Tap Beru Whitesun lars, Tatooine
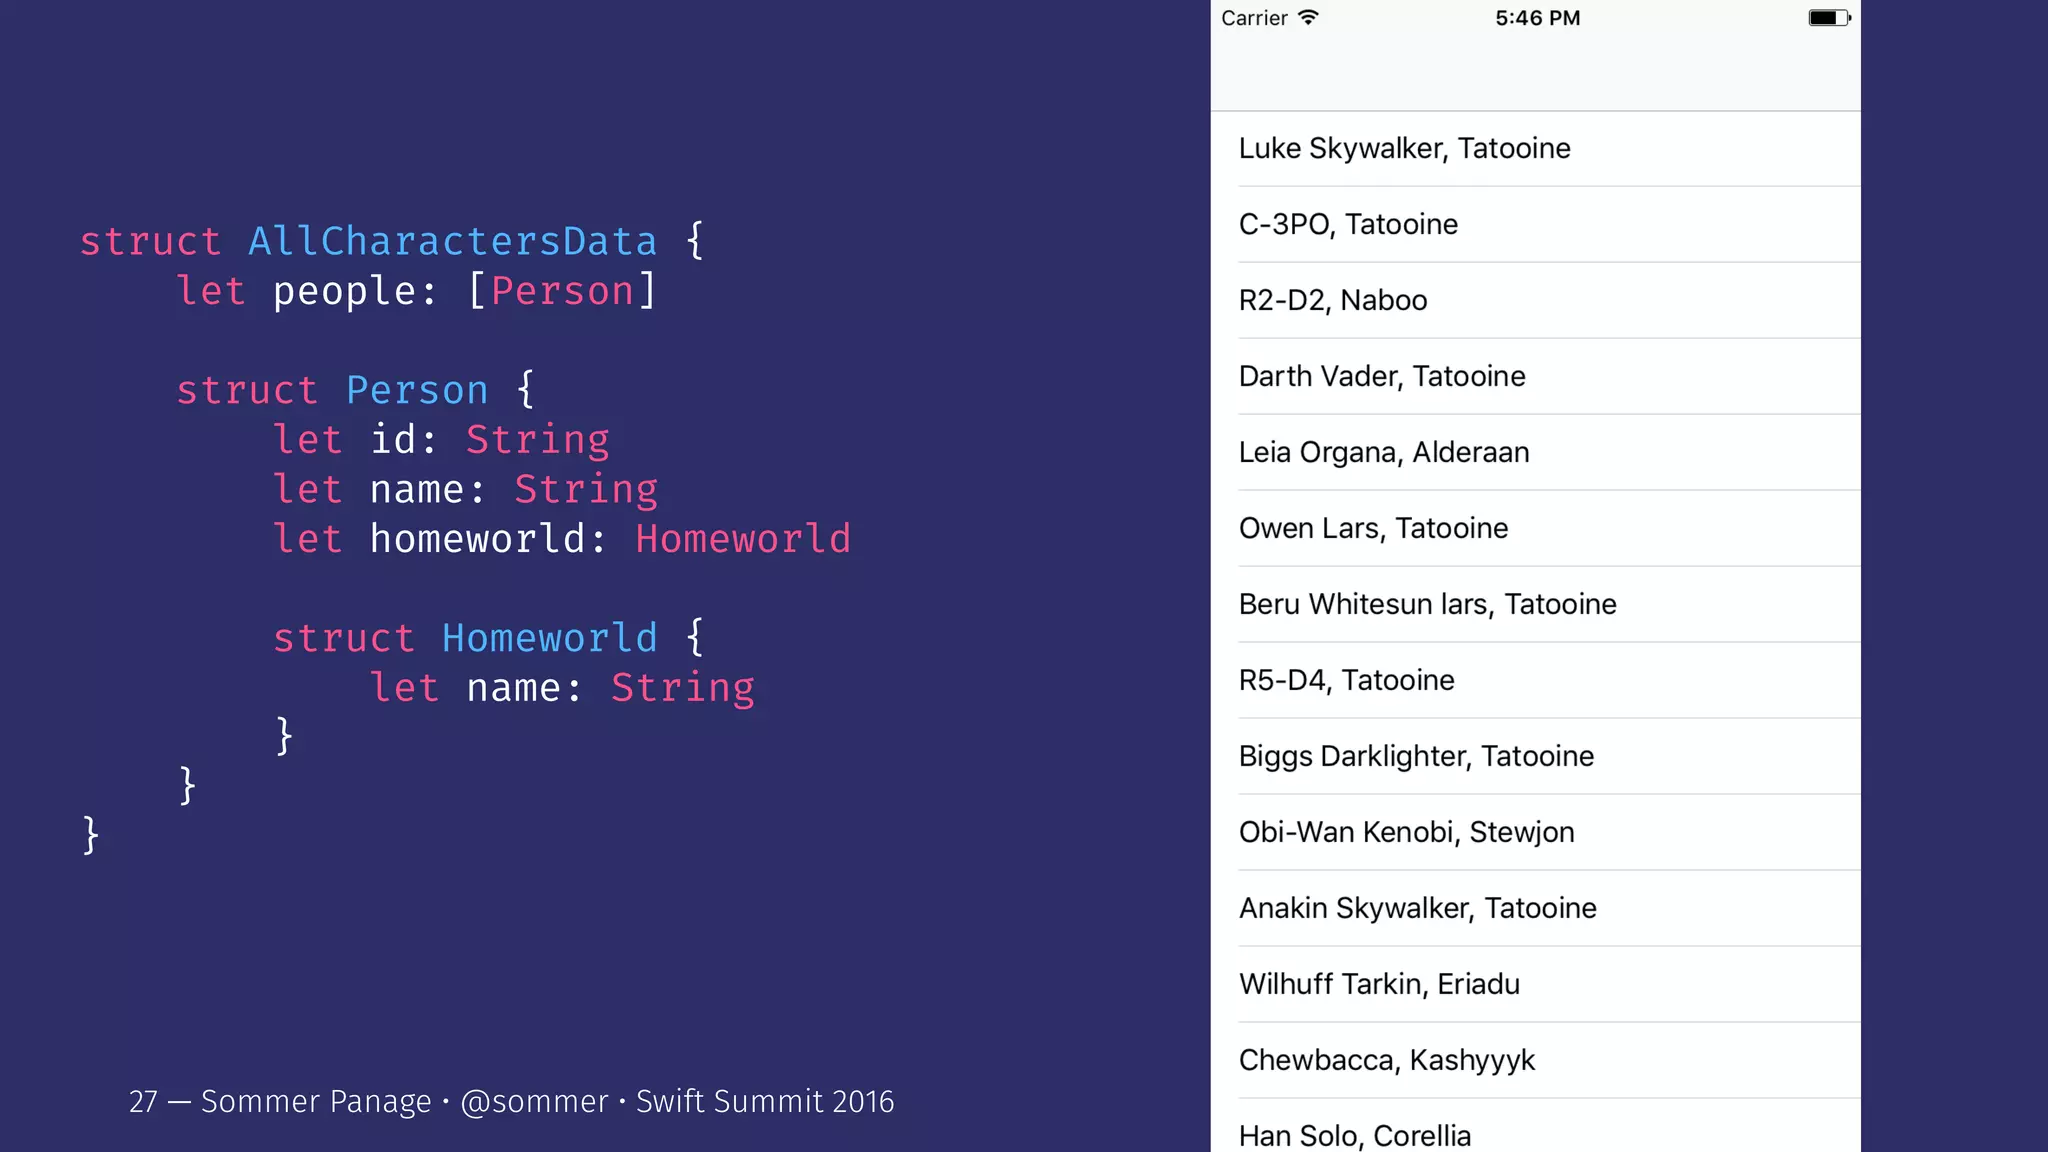This screenshot has height=1152, width=2048. click(x=1536, y=605)
